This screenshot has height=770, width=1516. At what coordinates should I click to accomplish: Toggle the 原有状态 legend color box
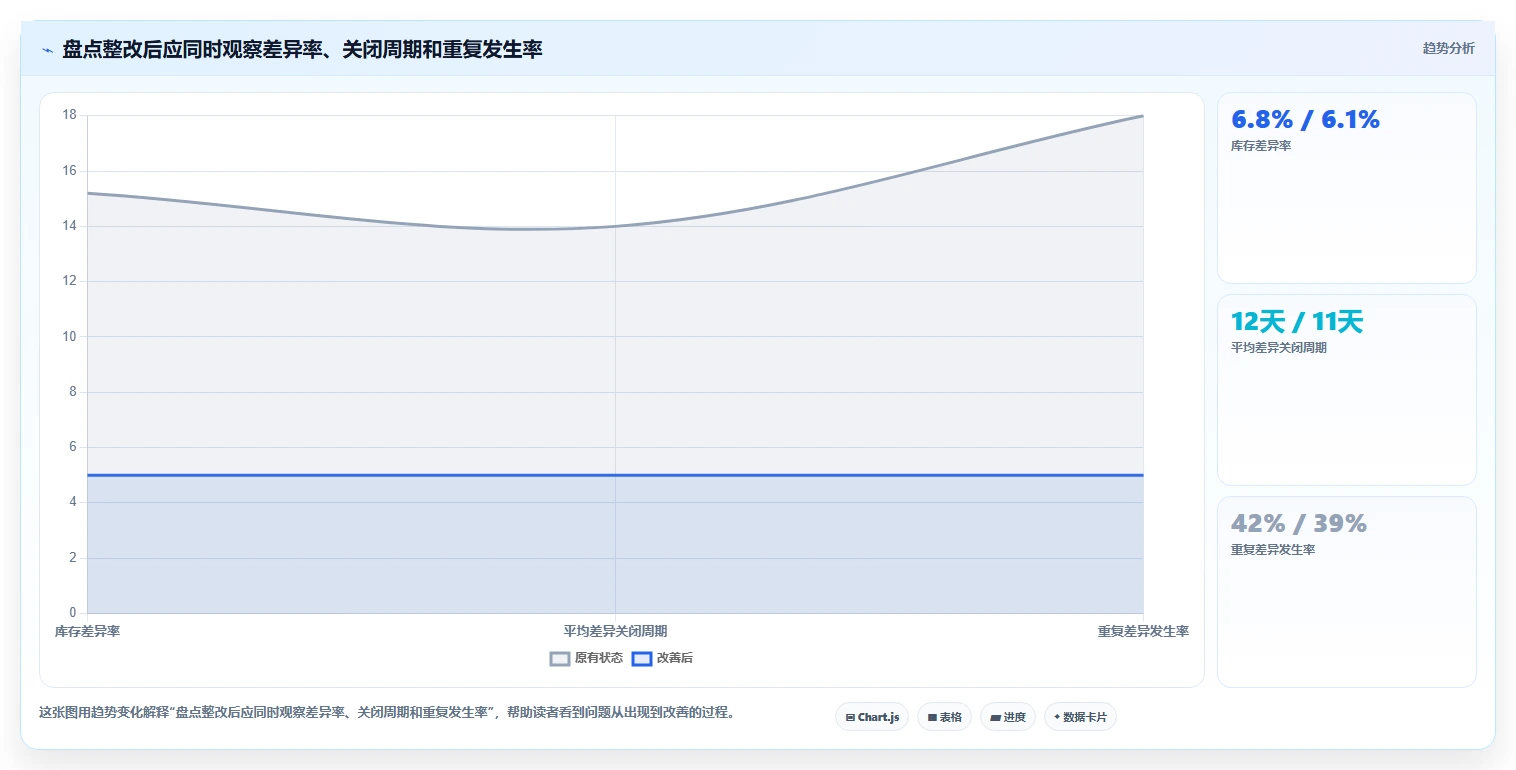(x=560, y=658)
